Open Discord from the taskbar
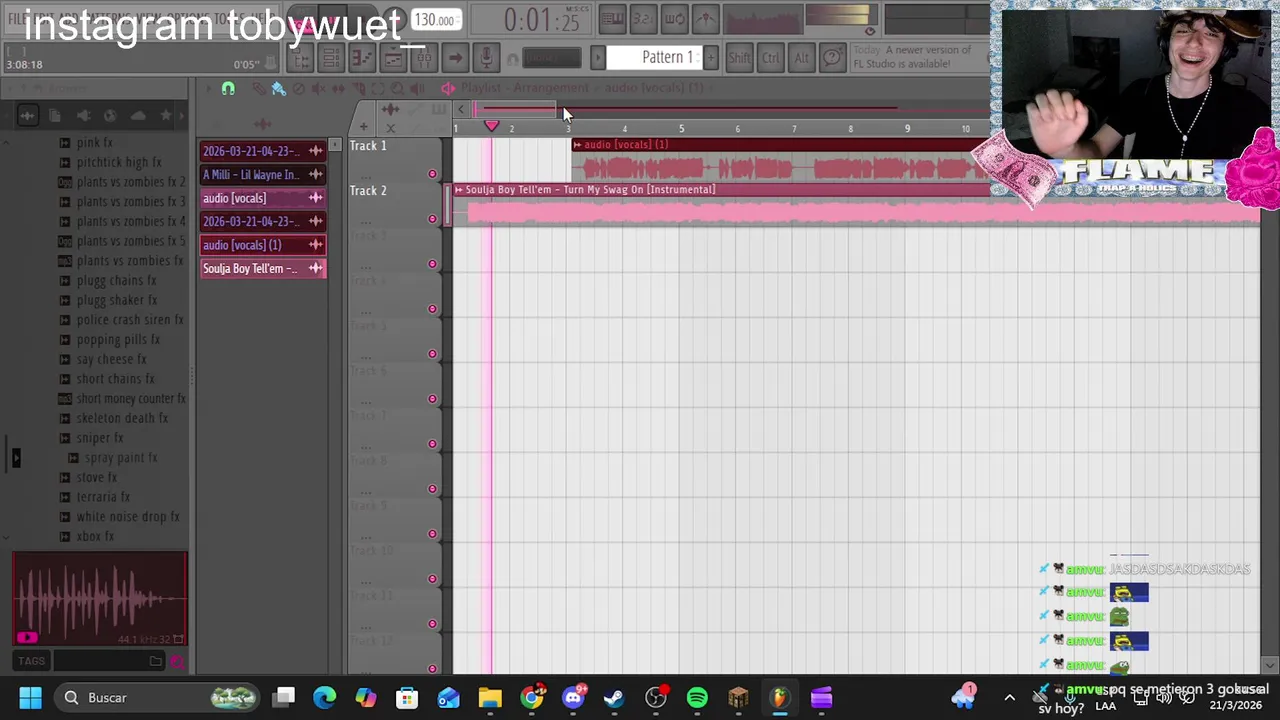Screen dimensions: 1280x720 click(x=573, y=698)
